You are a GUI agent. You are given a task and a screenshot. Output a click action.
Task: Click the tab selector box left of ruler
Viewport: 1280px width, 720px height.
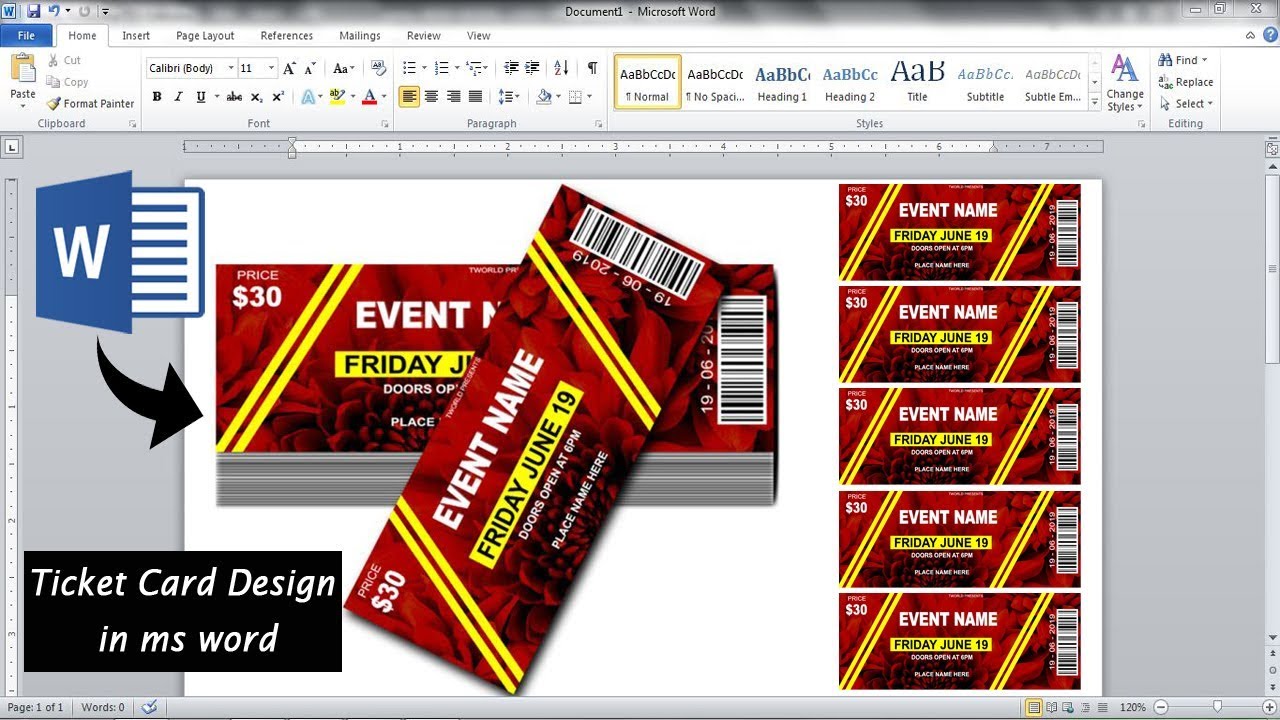[x=12, y=147]
